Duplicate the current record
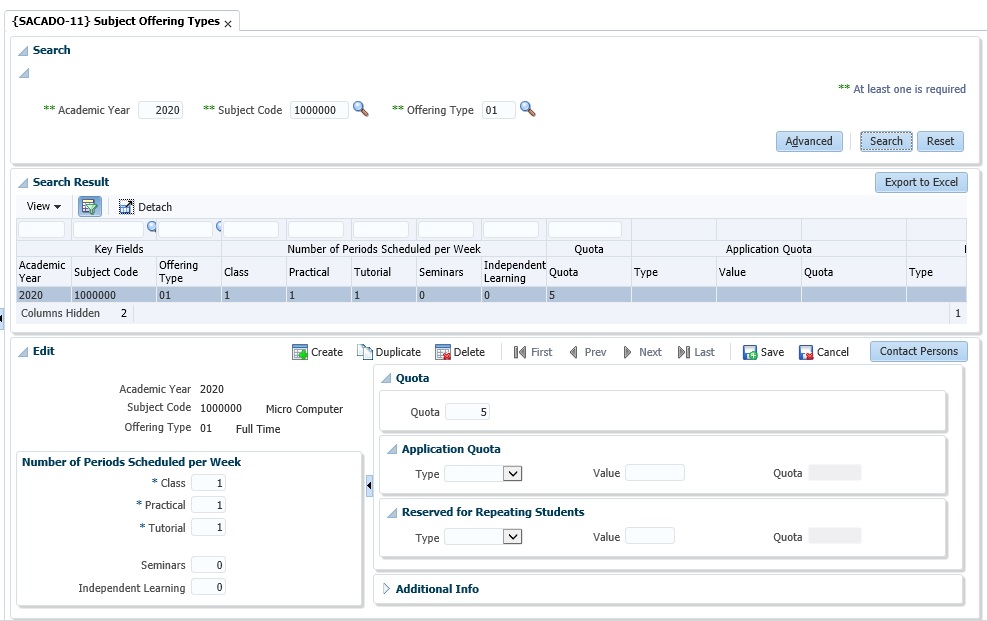987x621 pixels. pyautogui.click(x=389, y=352)
